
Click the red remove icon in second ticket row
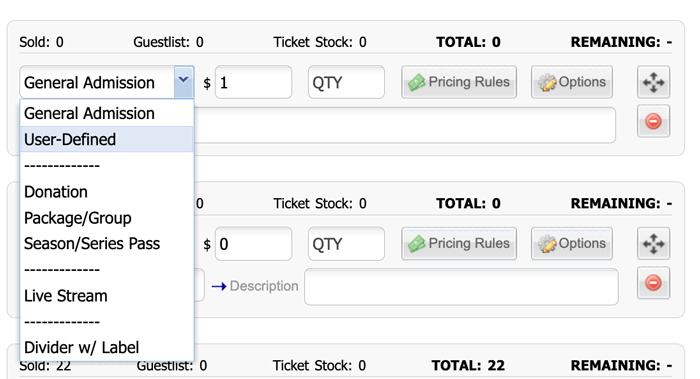pos(653,283)
